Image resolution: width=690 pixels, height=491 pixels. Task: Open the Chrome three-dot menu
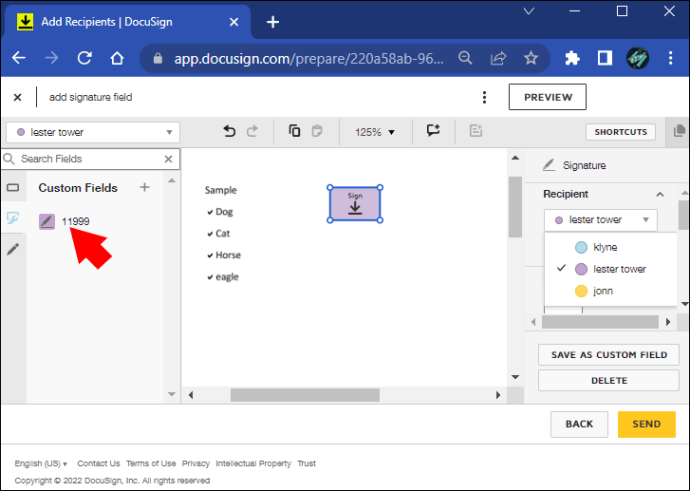pyautogui.click(x=670, y=58)
